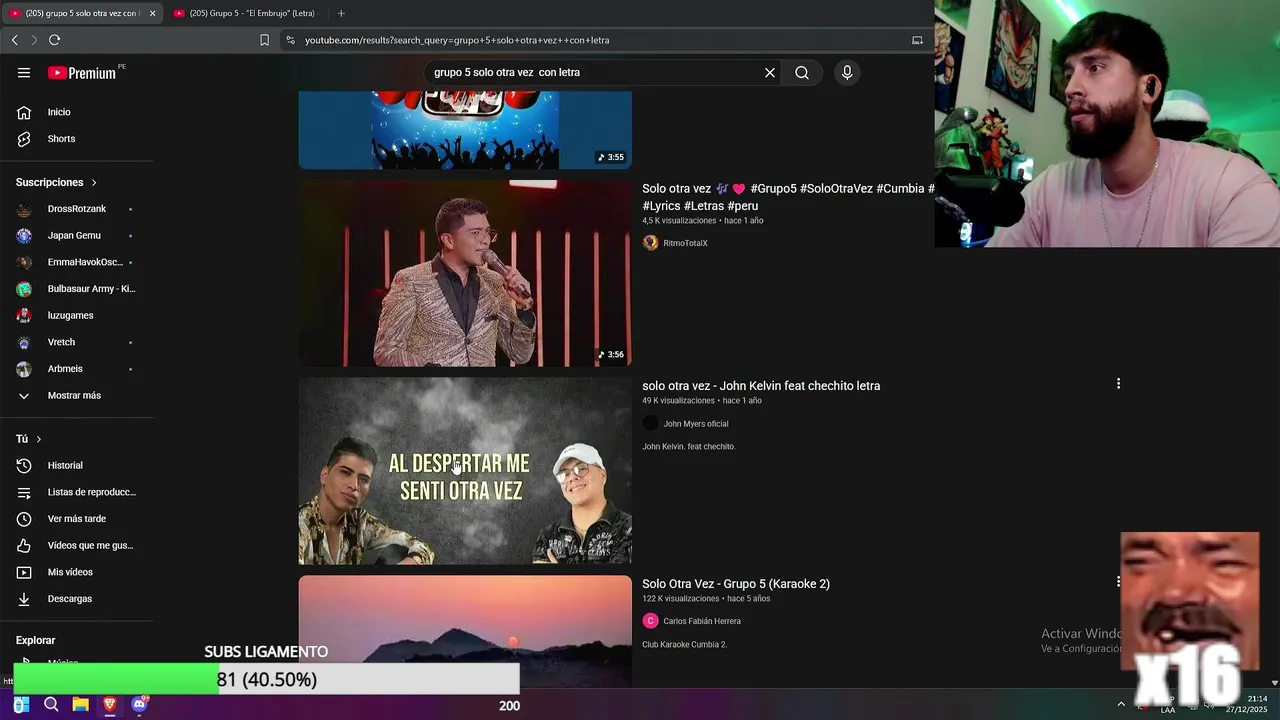
Task: Open more options for John Kelvin video
Action: coord(1118,384)
